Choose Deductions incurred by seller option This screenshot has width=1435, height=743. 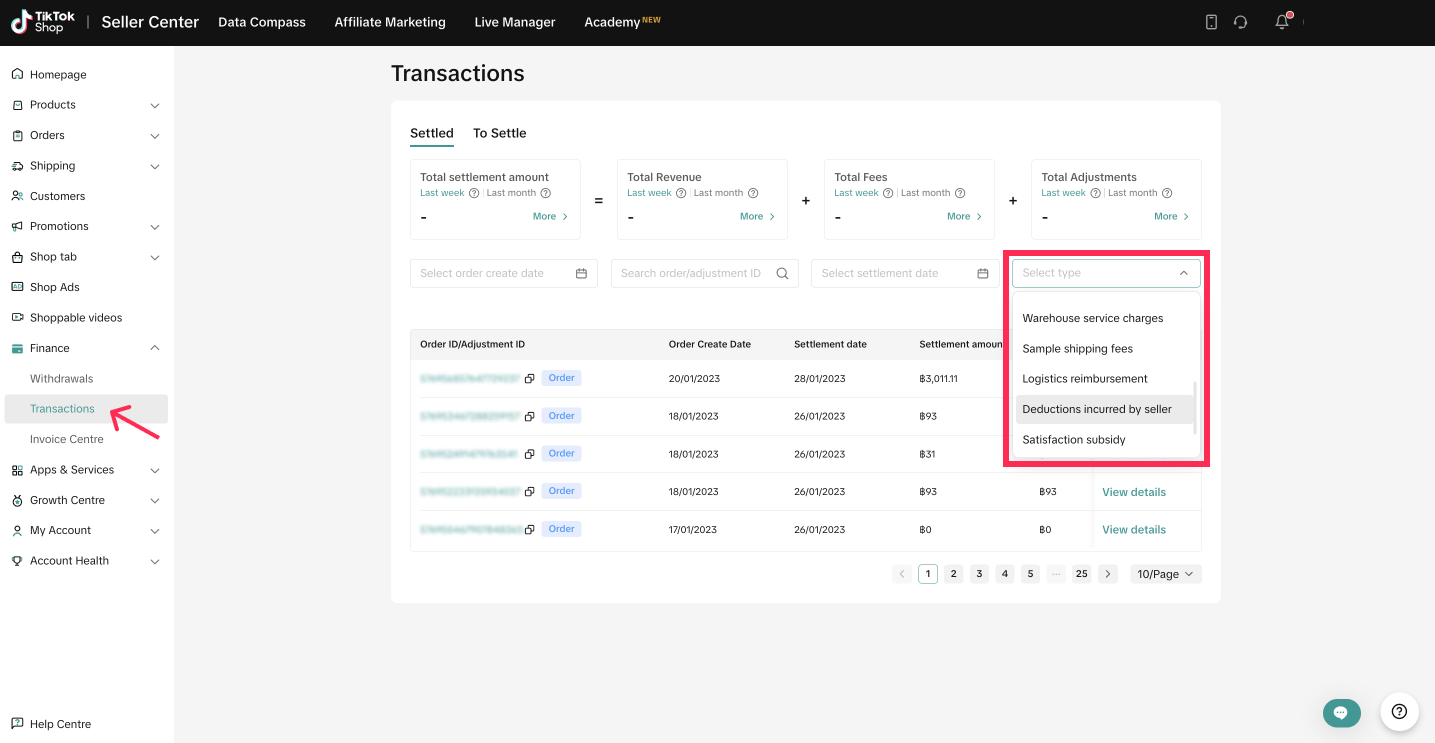[1096, 409]
